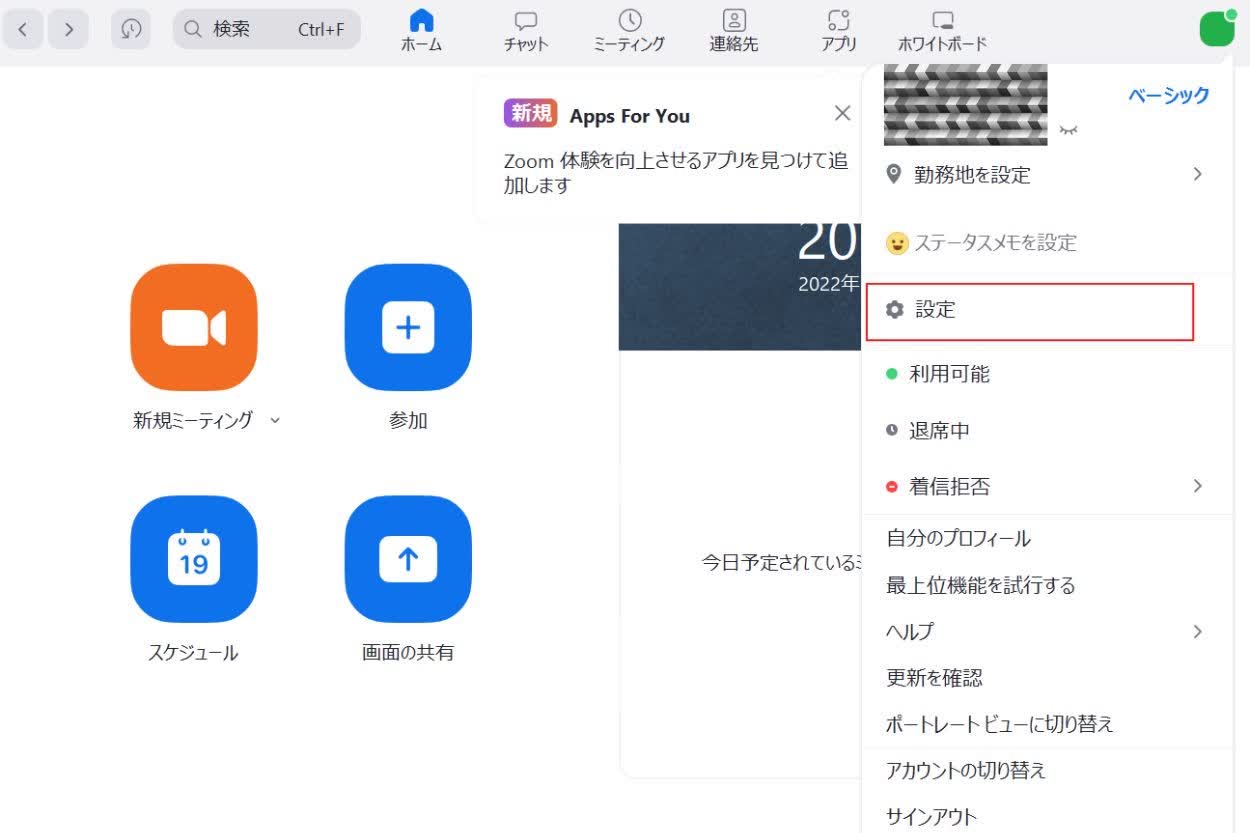
Task: Open 設定 from the profile menu
Action: click(x=1030, y=311)
